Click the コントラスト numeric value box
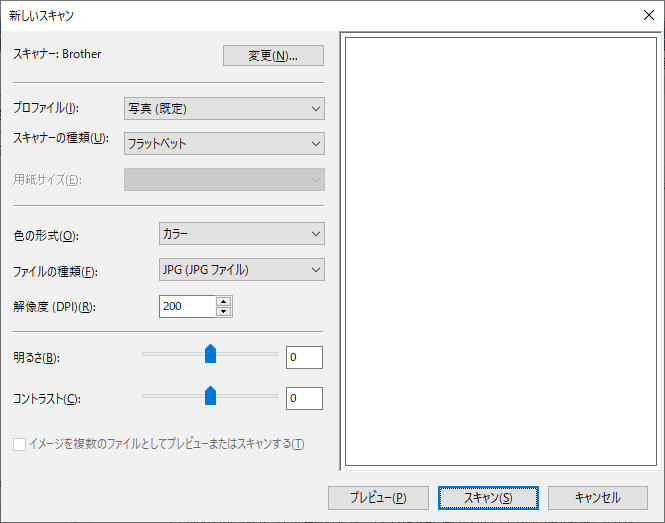The height and width of the screenshot is (523, 665). [x=304, y=398]
